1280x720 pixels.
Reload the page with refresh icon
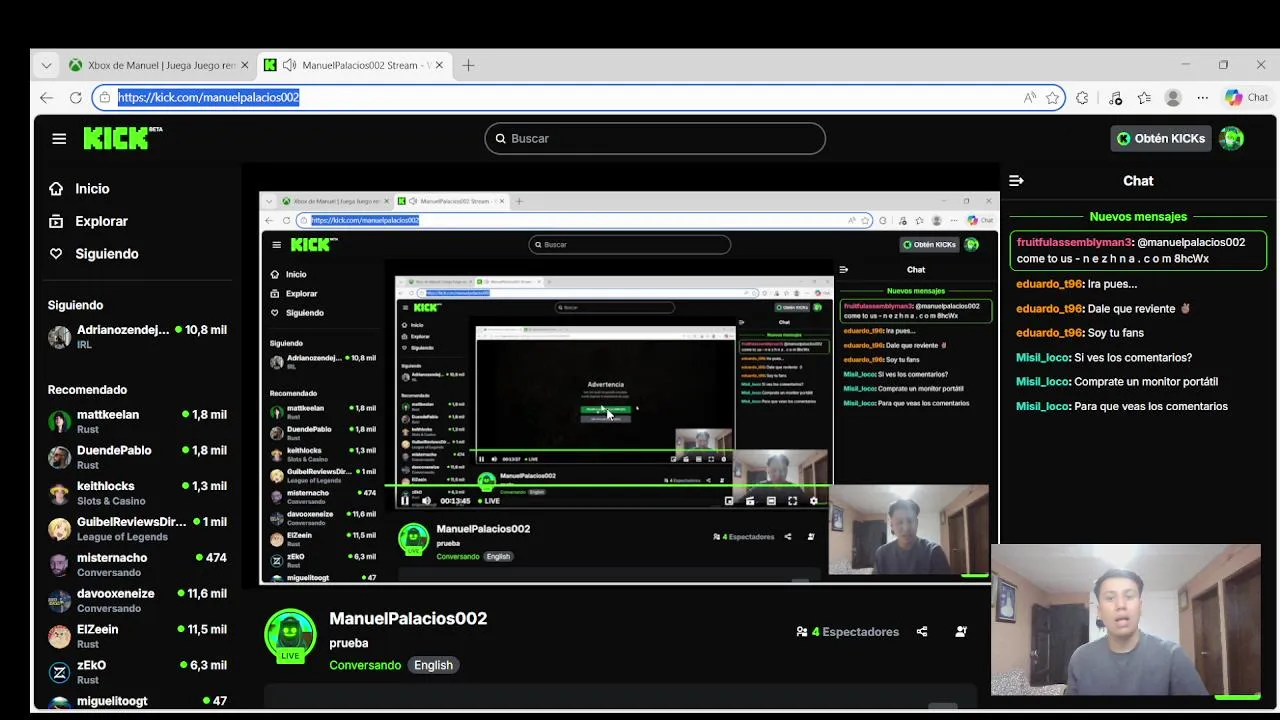pos(75,97)
